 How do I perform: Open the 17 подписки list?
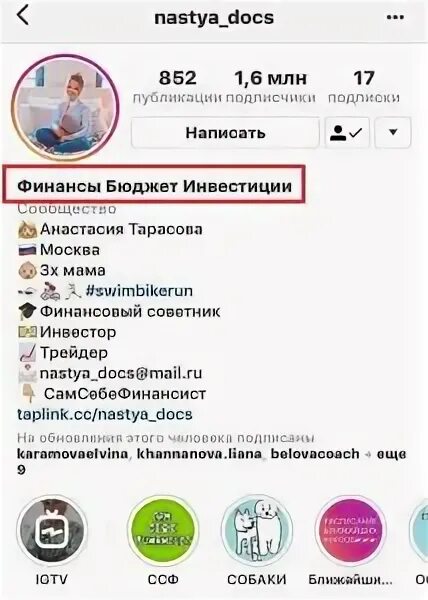pos(364,86)
